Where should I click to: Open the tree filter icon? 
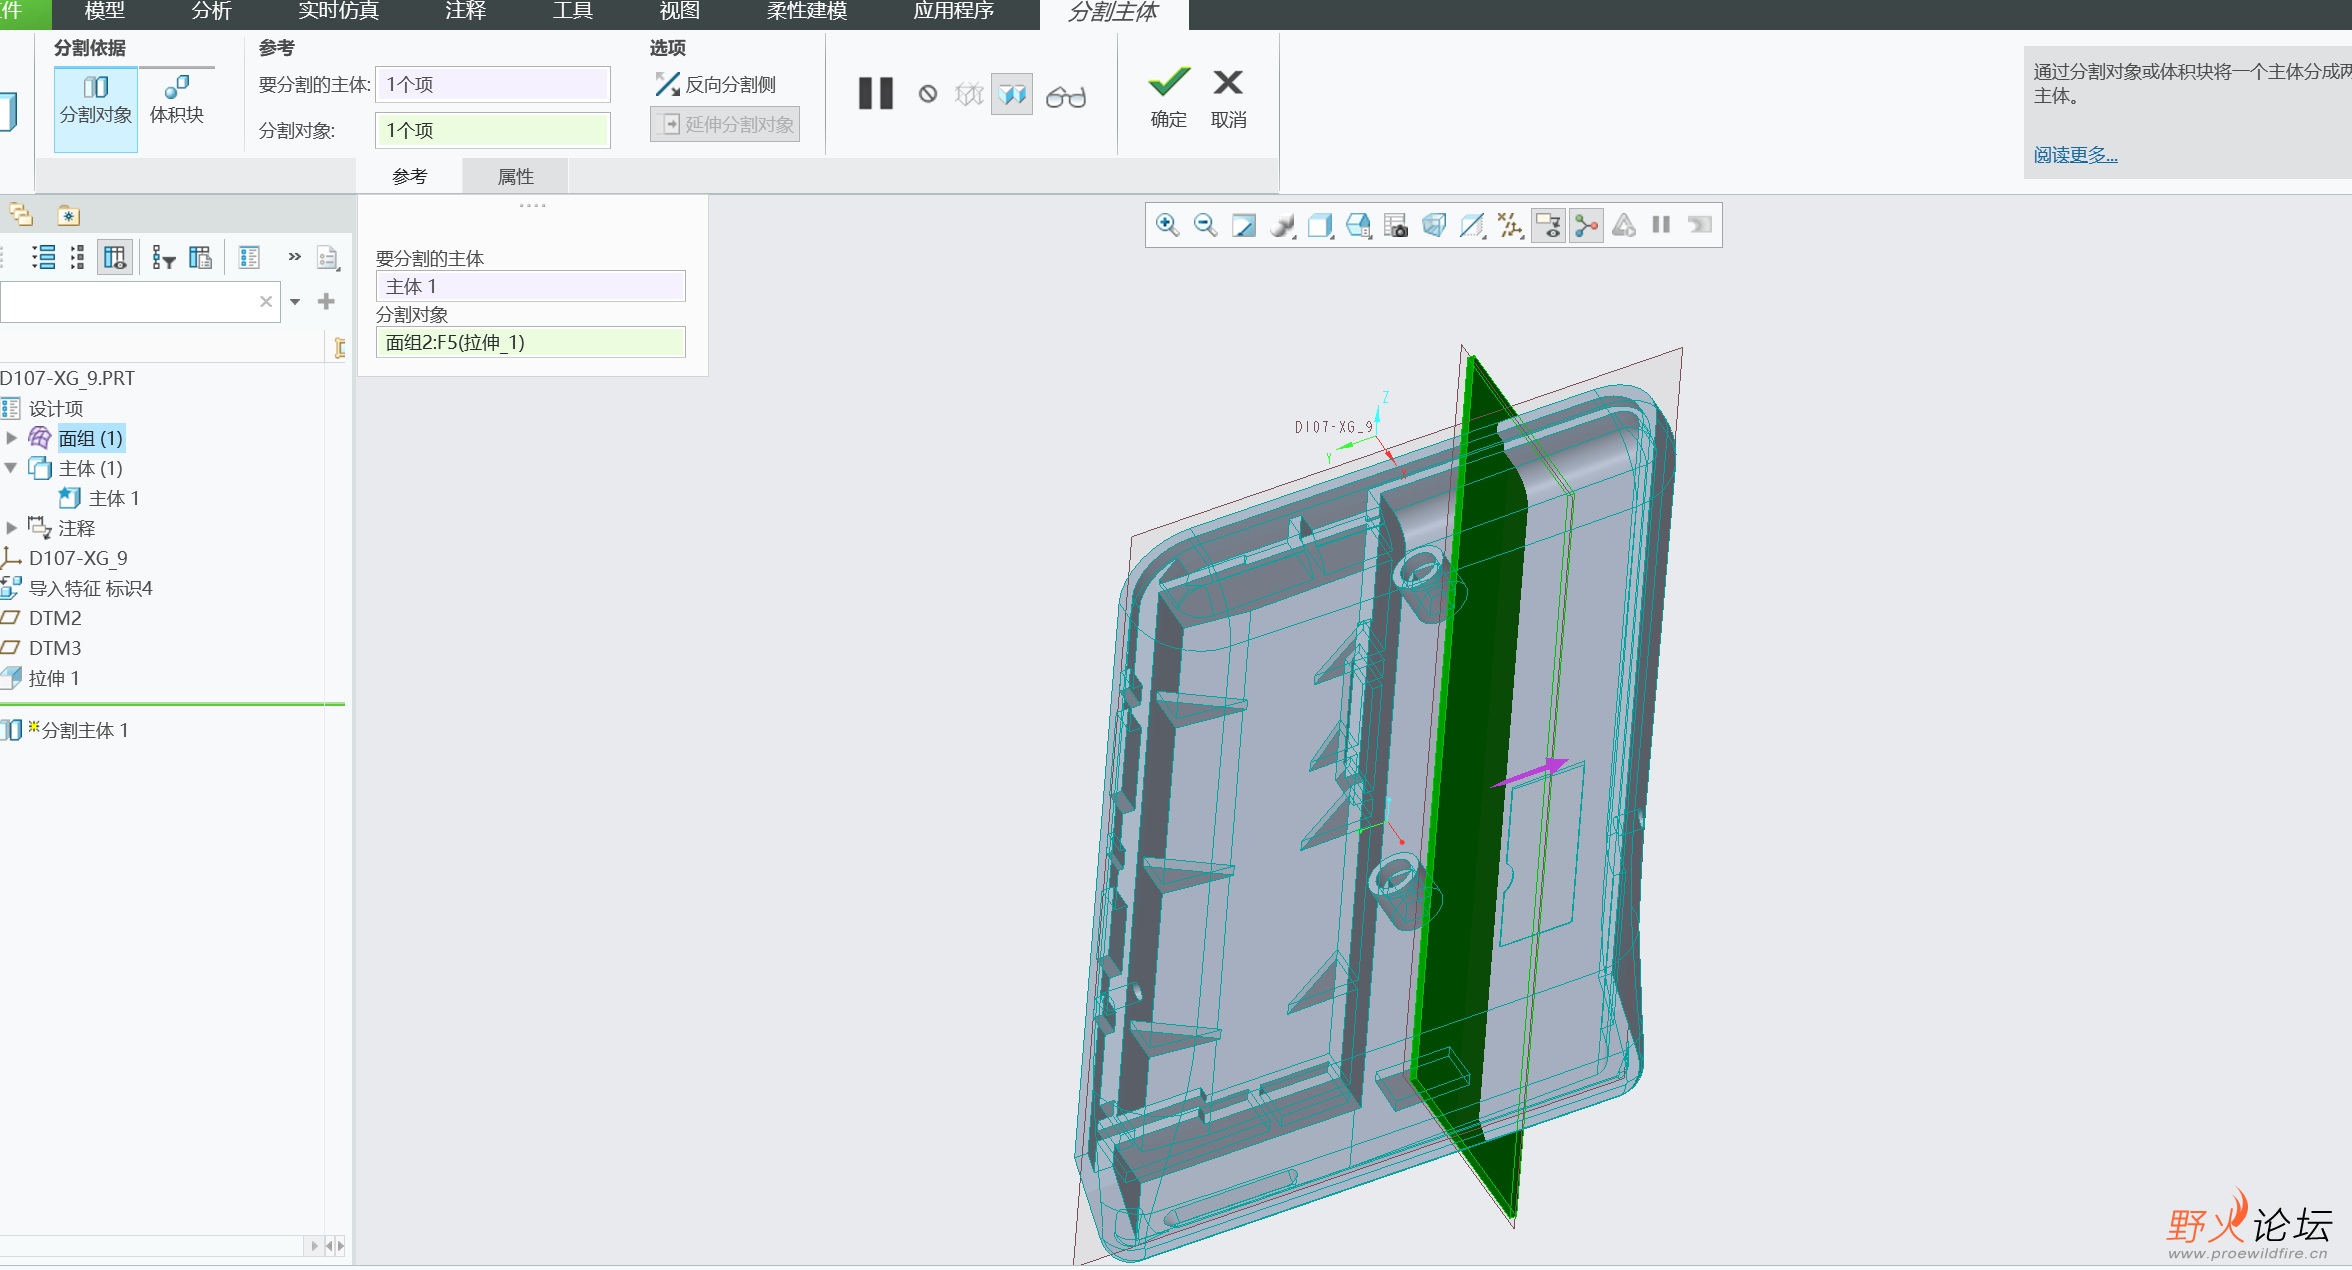point(163,258)
